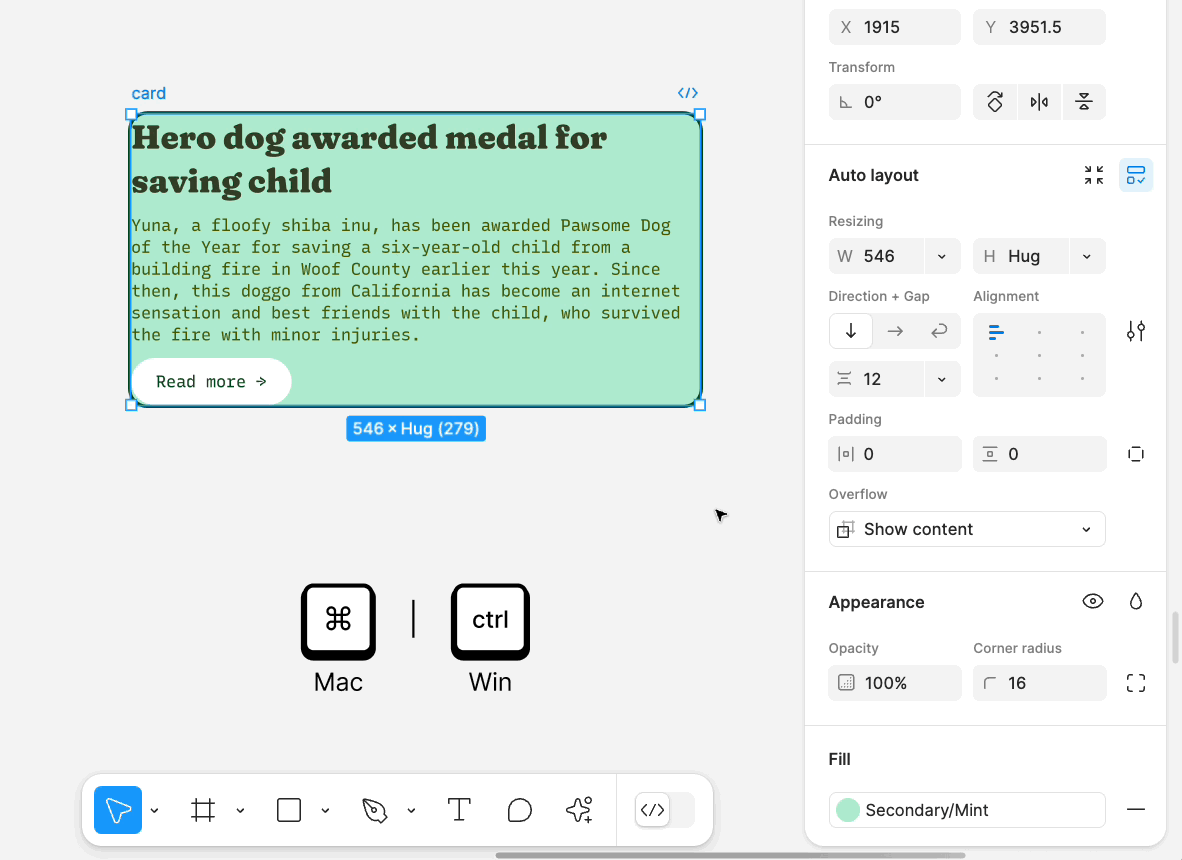Open Move tool options dropdown

155,811
